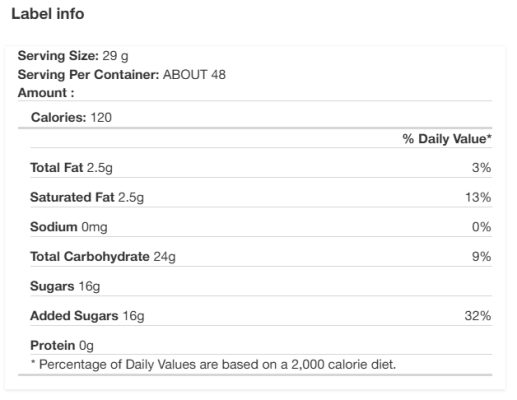Viewport: 517px width, 400px height.
Task: Select the Added Sugars 16g row
Action: coord(261,316)
